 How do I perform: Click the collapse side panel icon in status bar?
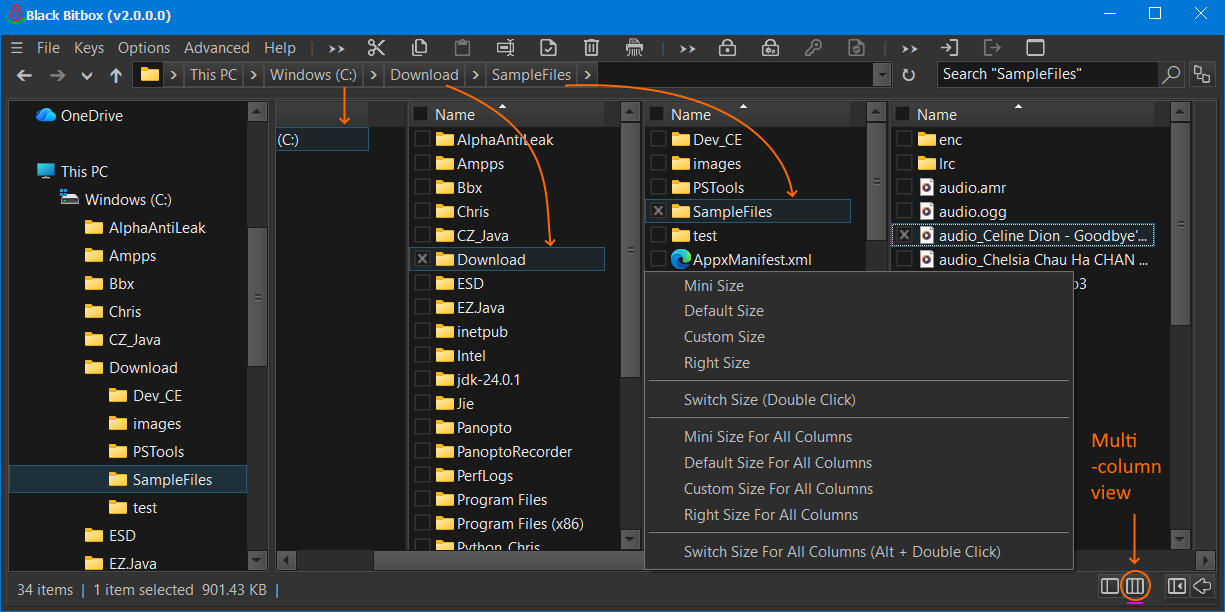click(1177, 586)
